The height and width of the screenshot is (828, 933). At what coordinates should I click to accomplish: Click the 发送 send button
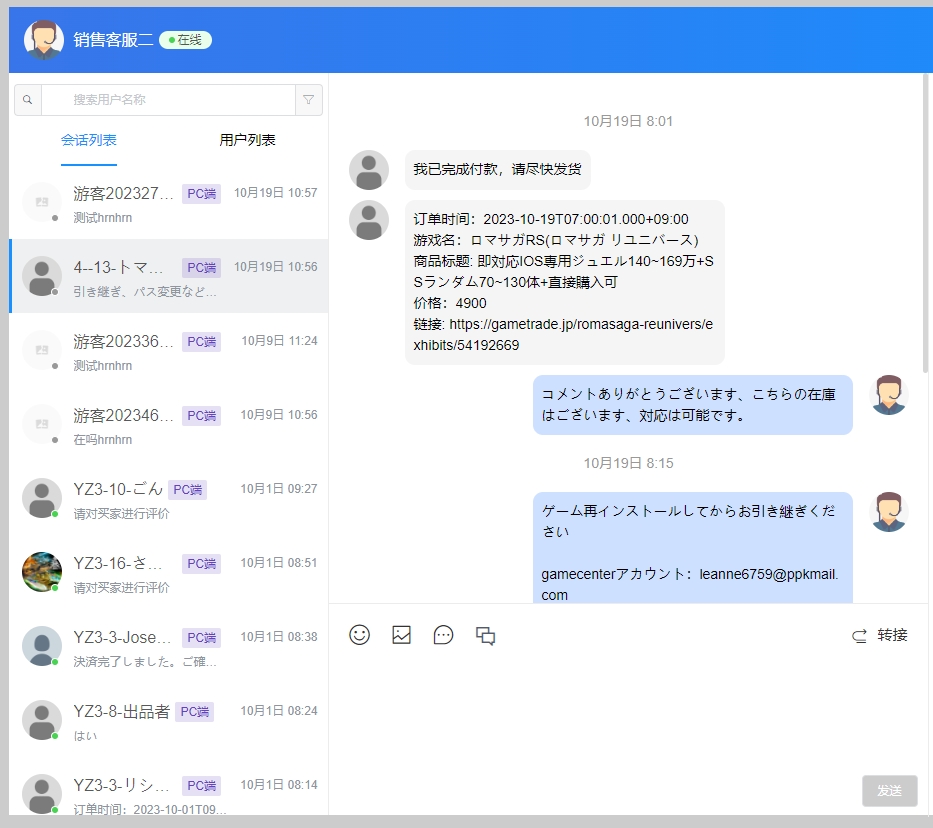[890, 791]
